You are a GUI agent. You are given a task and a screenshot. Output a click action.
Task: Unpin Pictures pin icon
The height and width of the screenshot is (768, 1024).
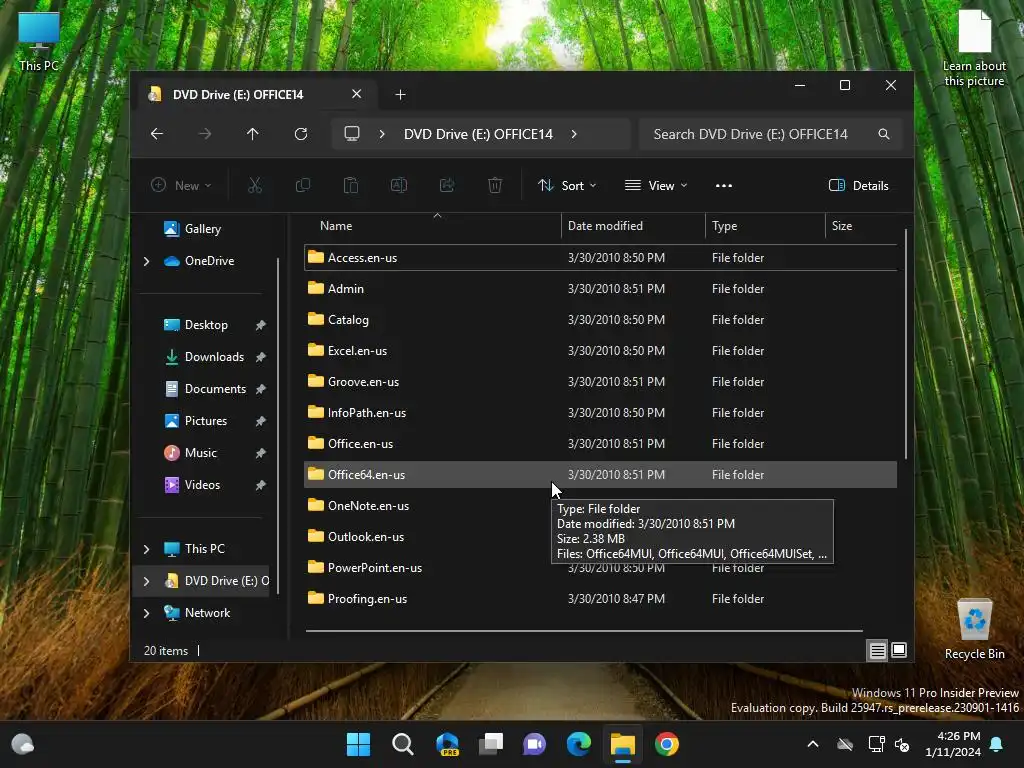click(x=261, y=421)
